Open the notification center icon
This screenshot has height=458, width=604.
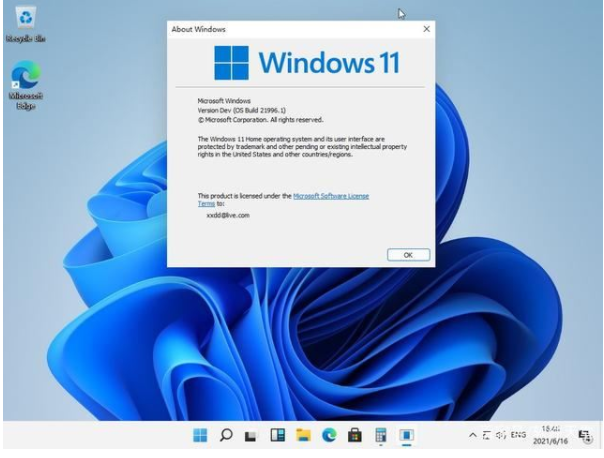tap(585, 436)
